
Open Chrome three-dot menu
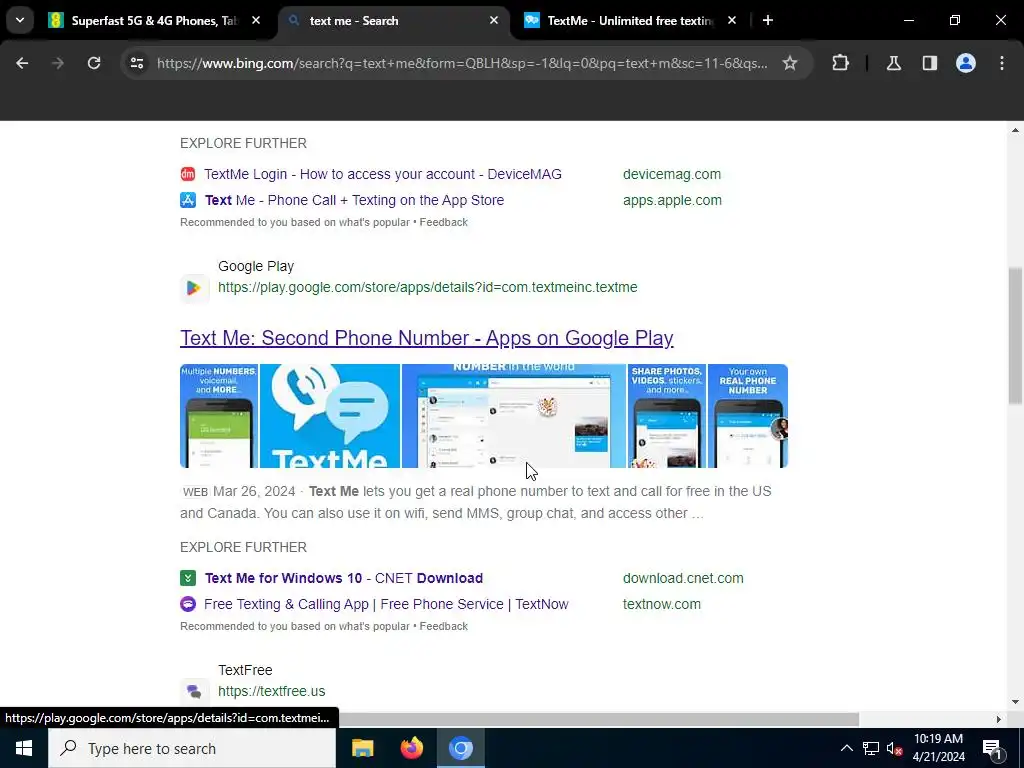pyautogui.click(x=1002, y=63)
